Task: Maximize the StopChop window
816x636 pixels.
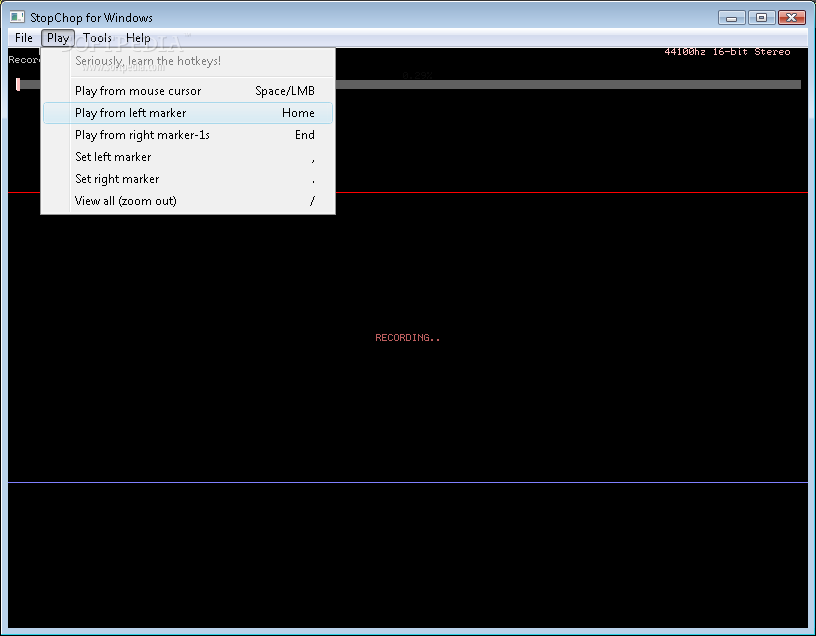Action: (x=761, y=18)
